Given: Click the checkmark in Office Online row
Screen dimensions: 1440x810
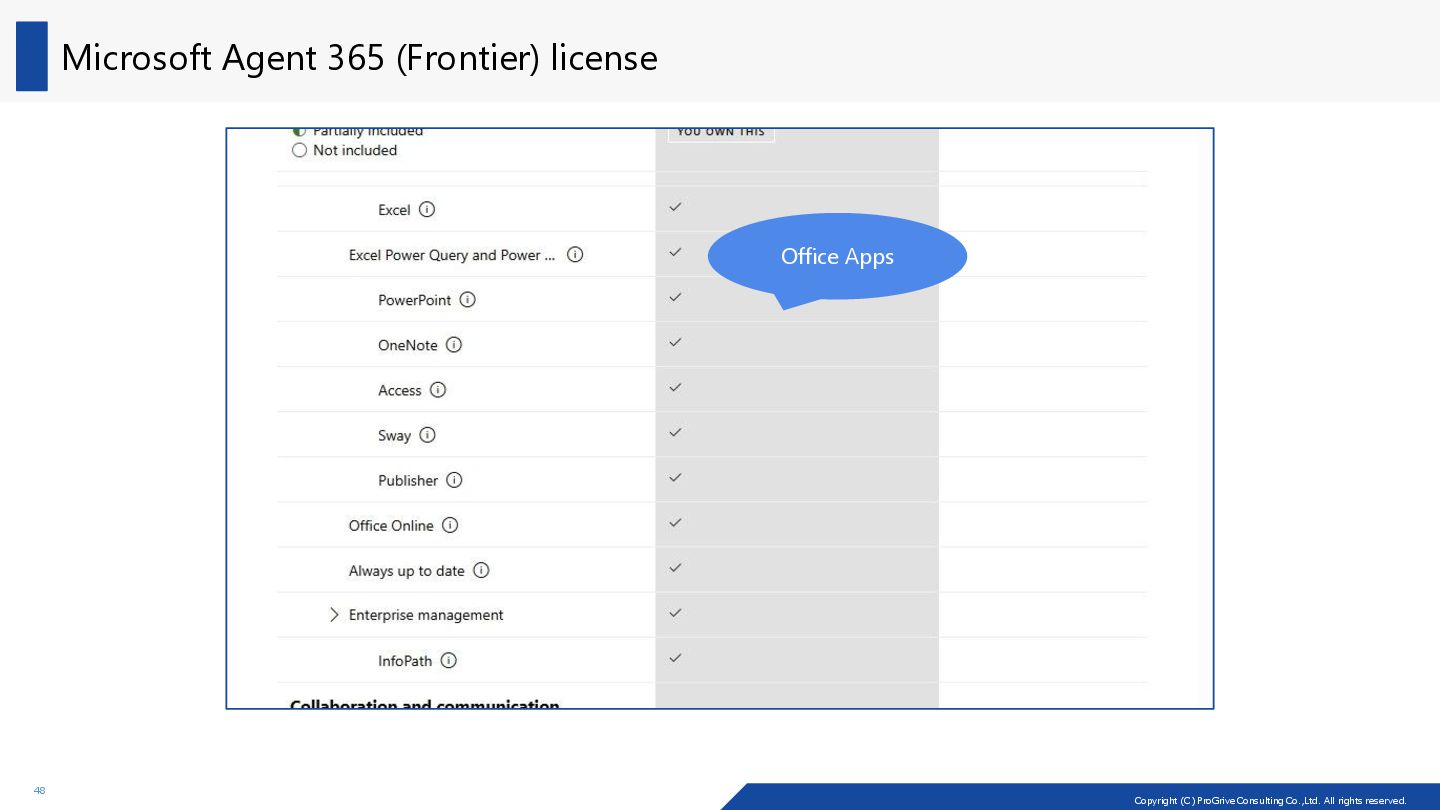Looking at the screenshot, I should [675, 522].
